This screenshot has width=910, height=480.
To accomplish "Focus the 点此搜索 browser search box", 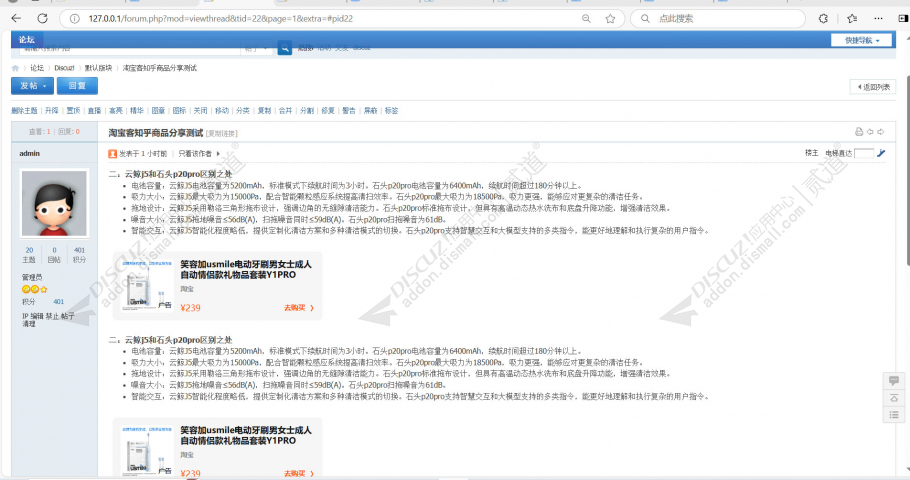I will point(718,19).
